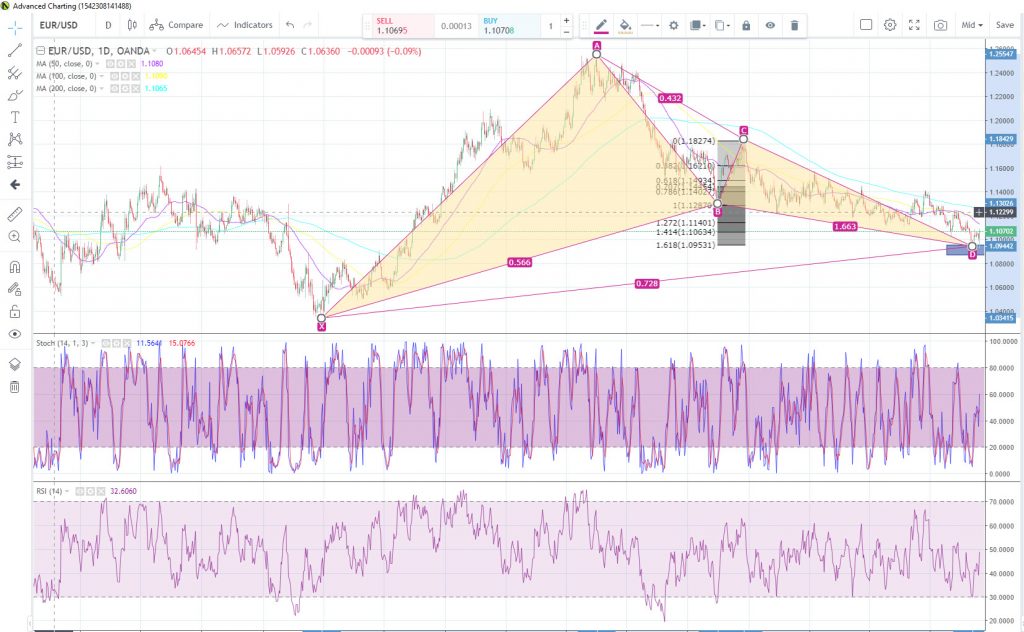Open the drawing line color pencil
This screenshot has height=632, width=1024.
601,25
